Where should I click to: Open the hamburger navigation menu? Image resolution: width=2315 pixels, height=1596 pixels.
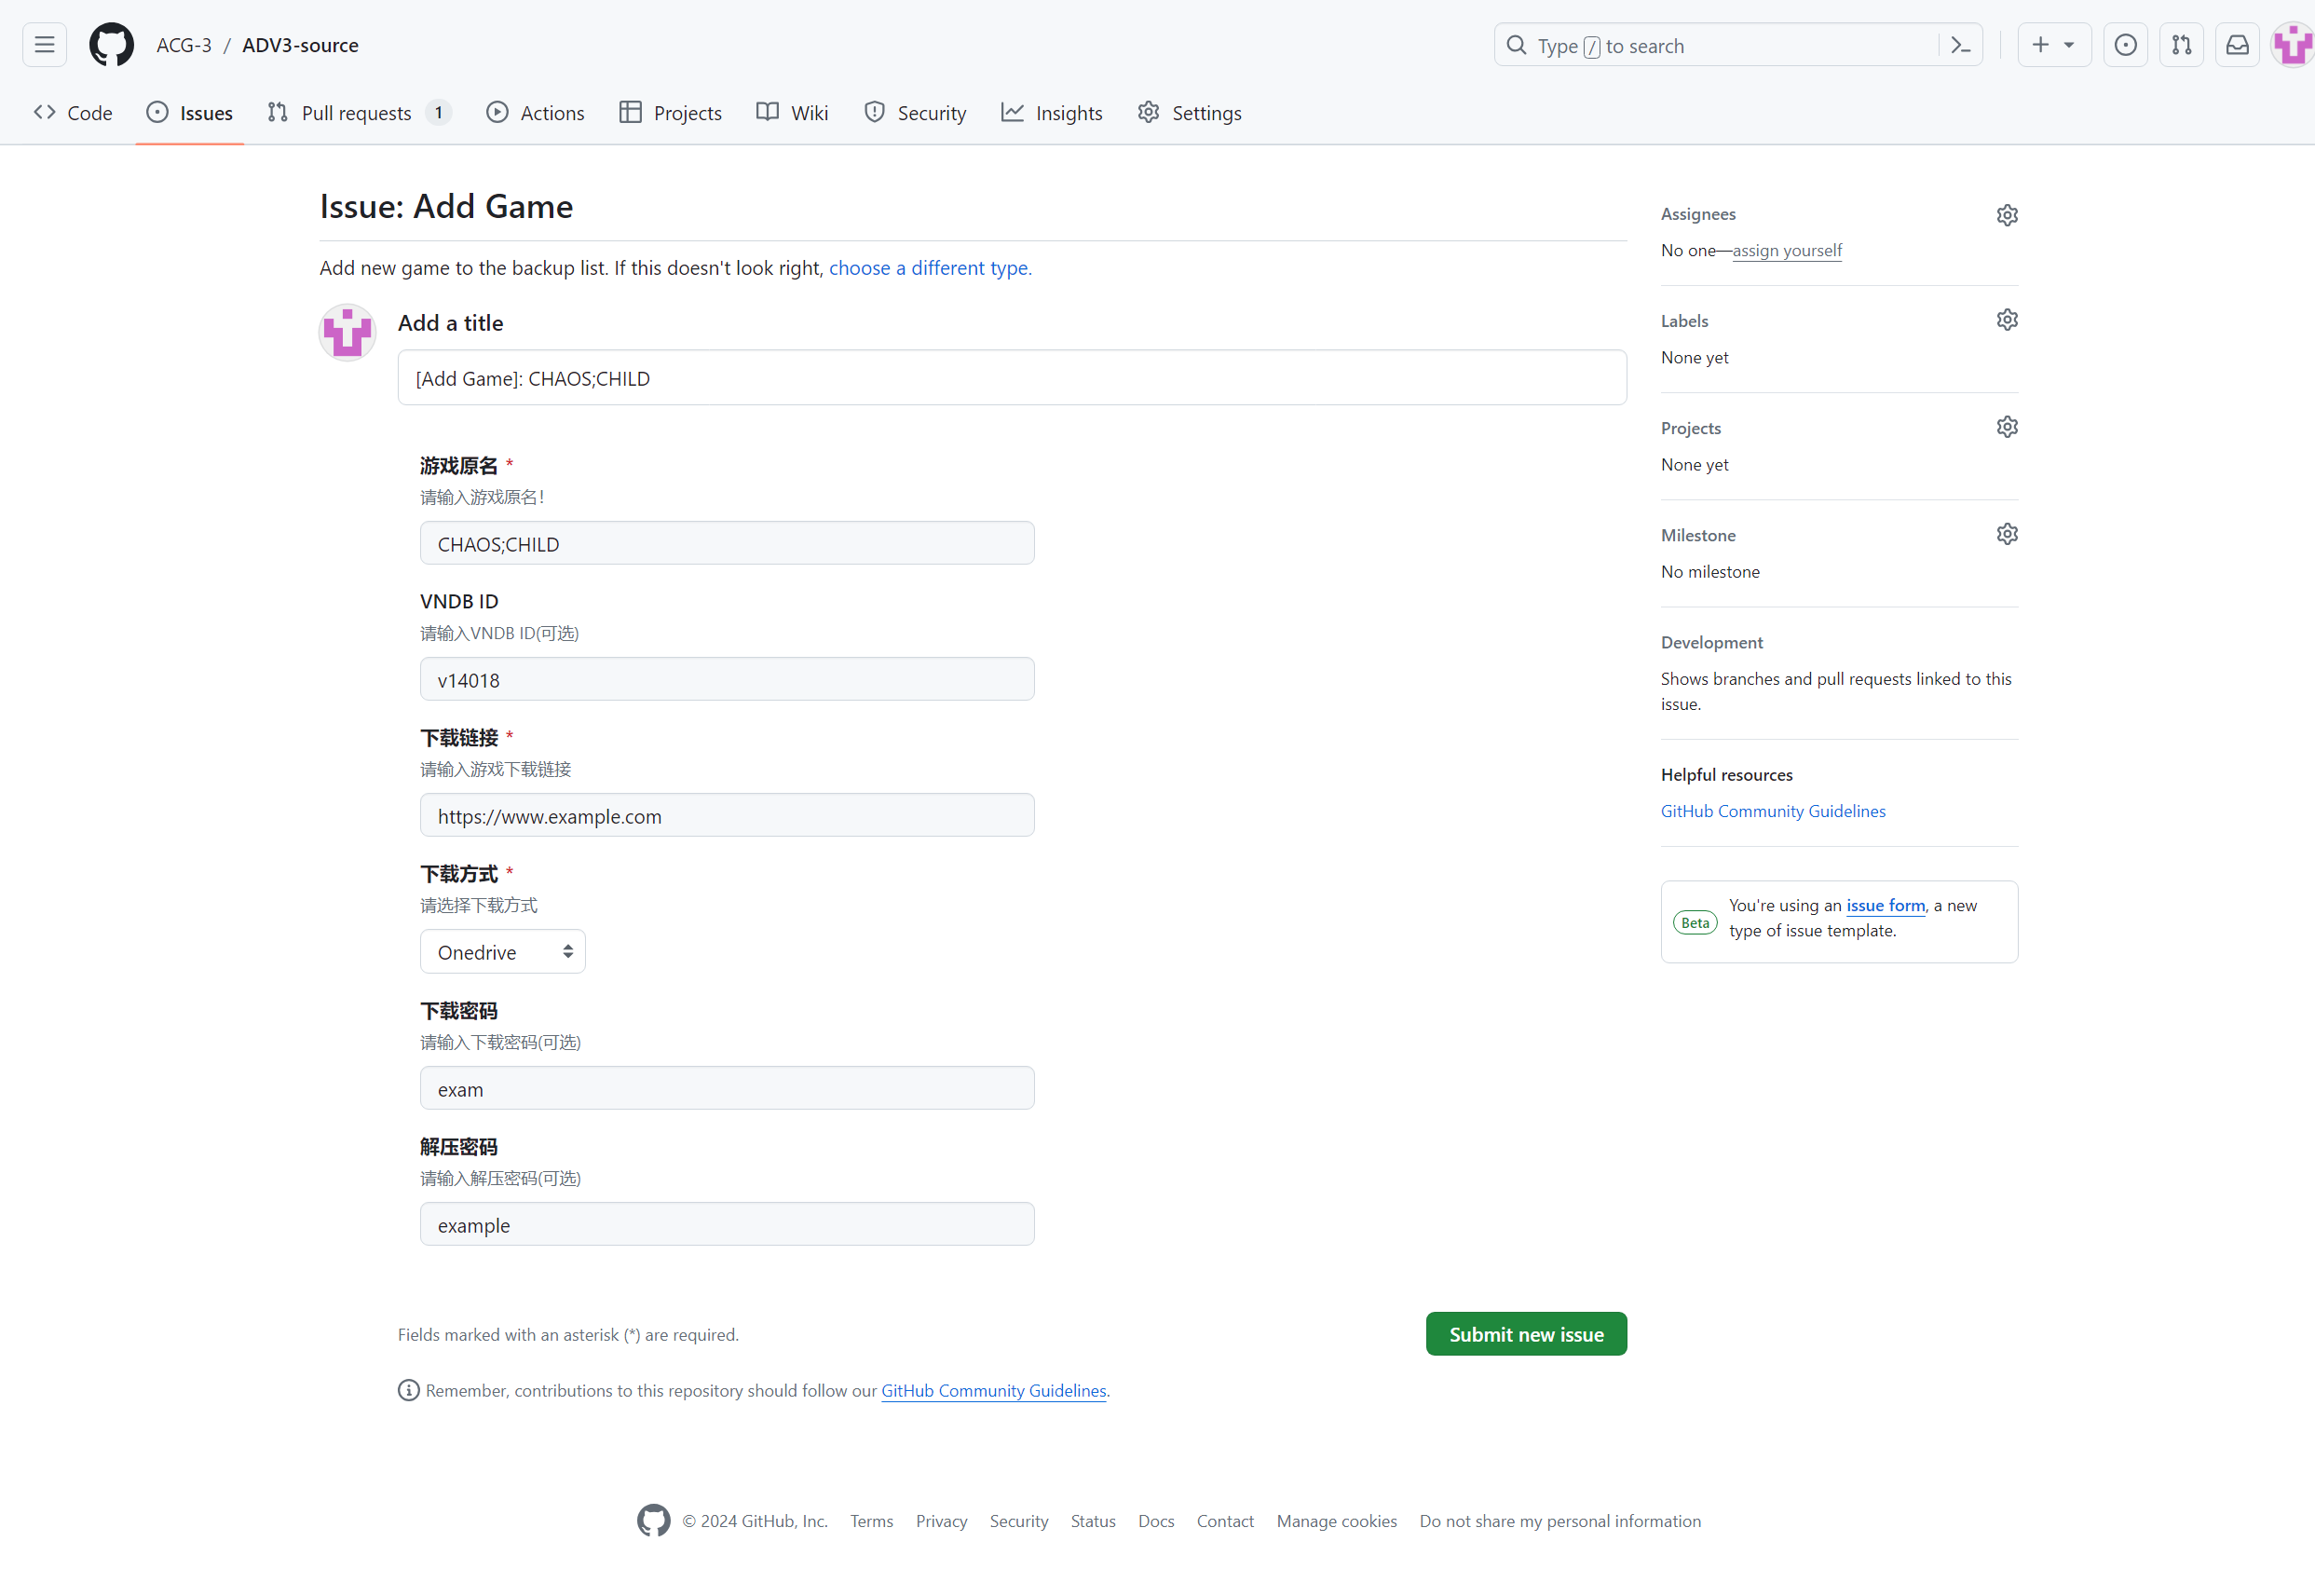click(44, 45)
